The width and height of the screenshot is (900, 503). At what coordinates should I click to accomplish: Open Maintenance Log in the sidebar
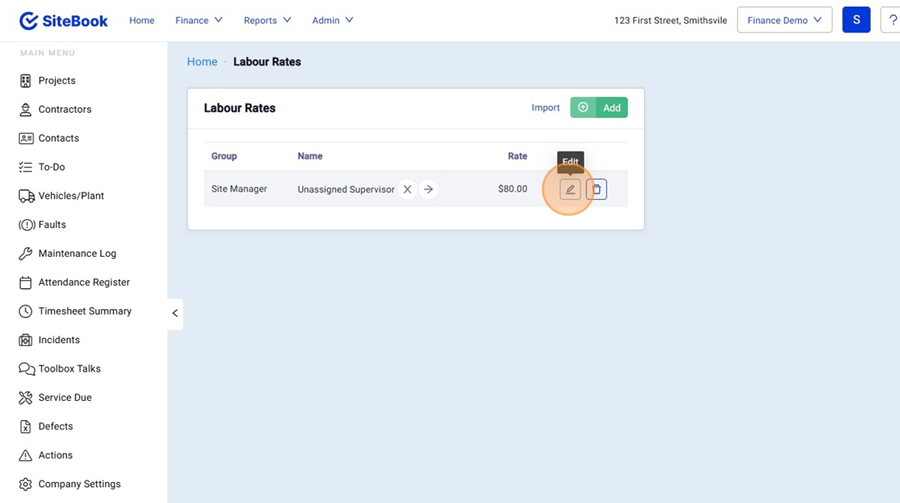76,254
